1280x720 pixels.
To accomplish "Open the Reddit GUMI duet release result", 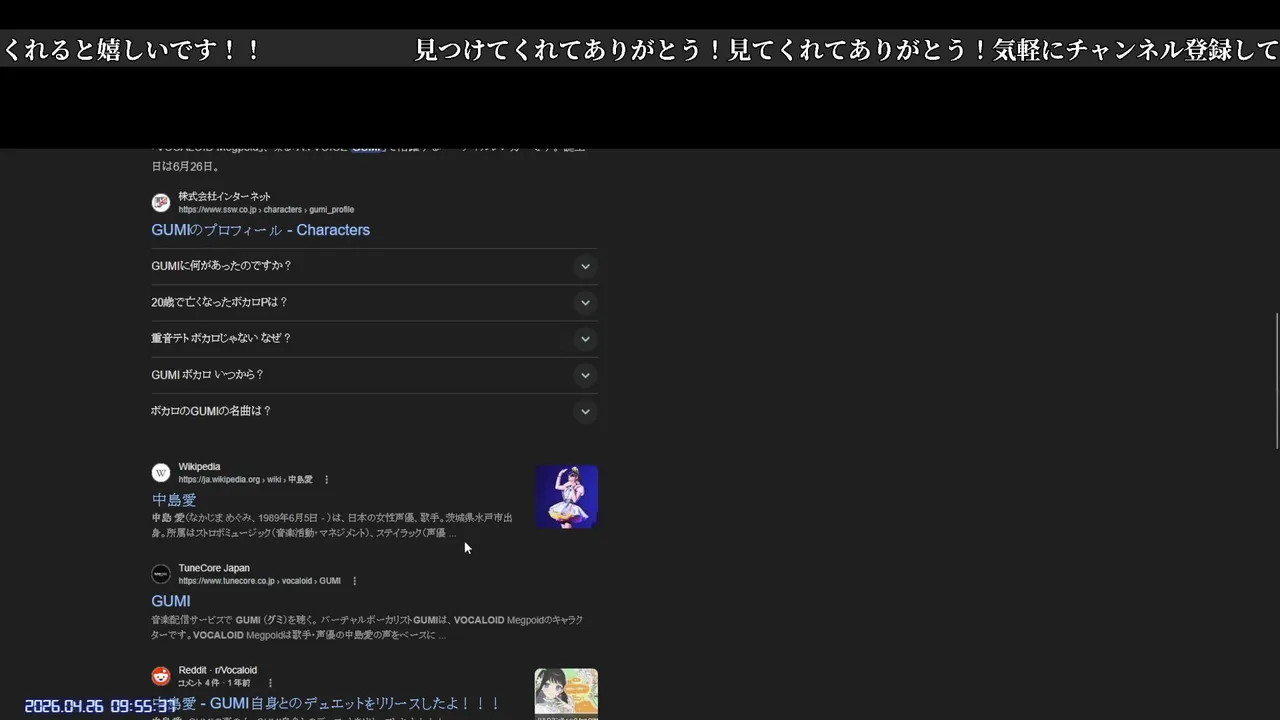I will point(326,703).
